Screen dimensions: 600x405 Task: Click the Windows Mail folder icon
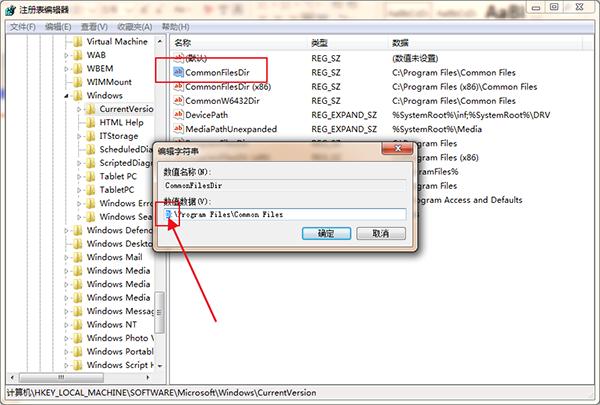78,257
